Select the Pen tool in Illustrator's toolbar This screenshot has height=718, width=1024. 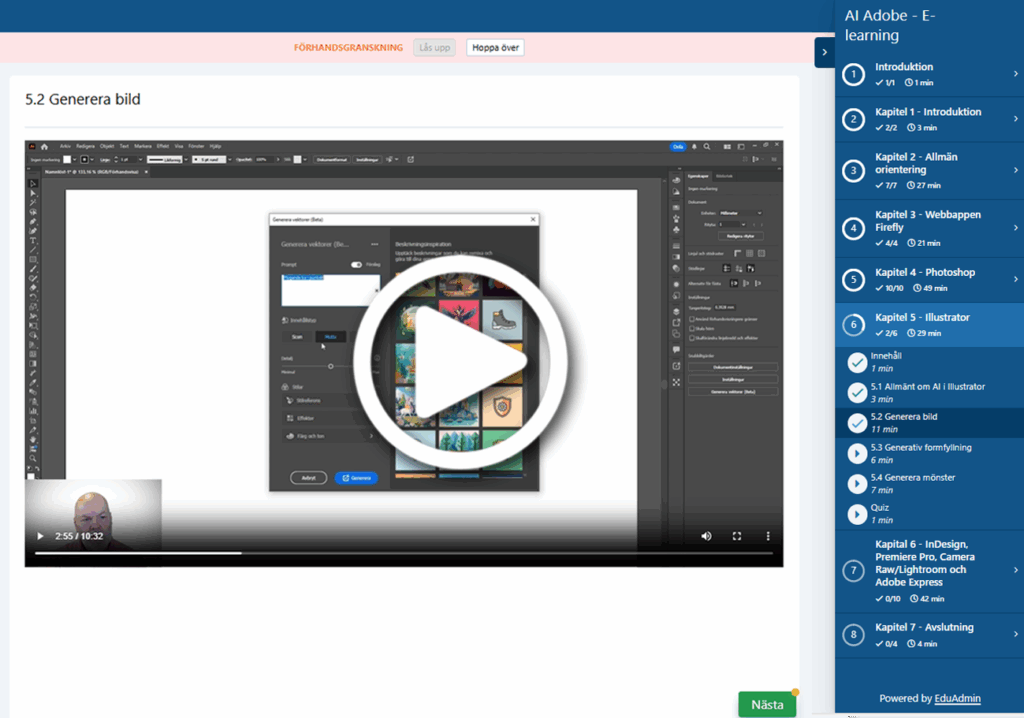[x=33, y=222]
